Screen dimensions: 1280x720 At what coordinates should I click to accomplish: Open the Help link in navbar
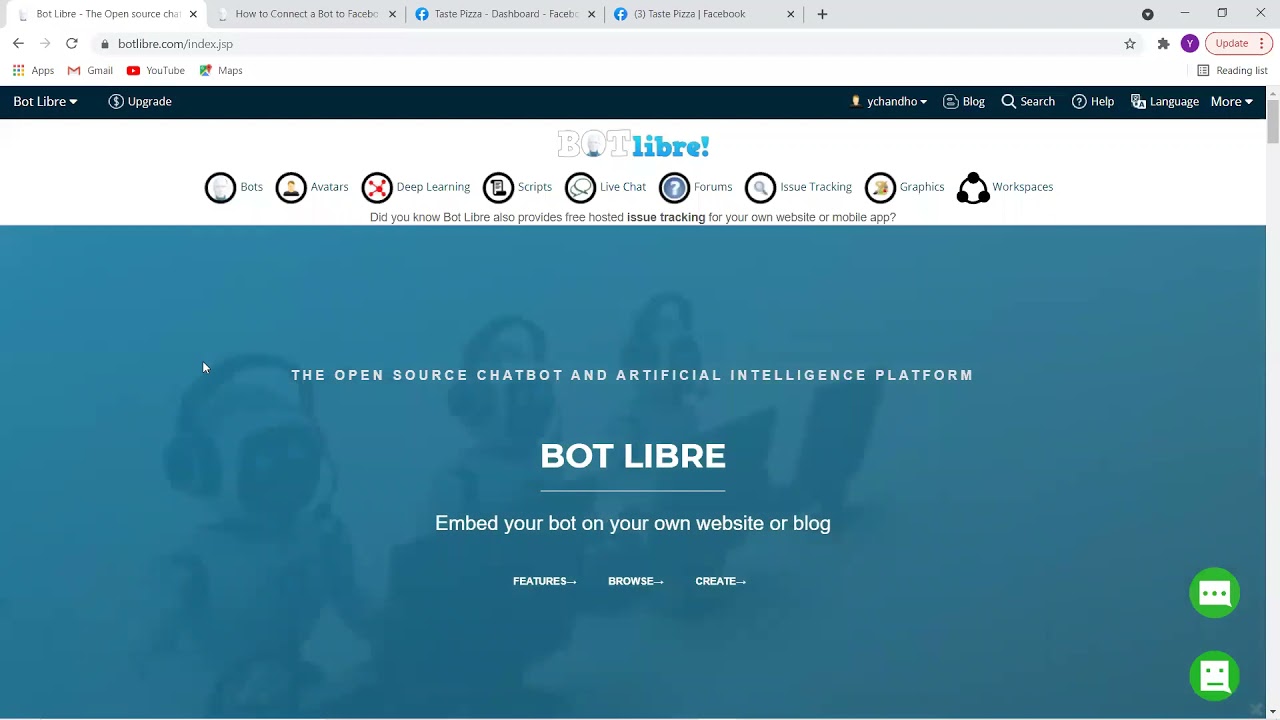(x=1093, y=102)
